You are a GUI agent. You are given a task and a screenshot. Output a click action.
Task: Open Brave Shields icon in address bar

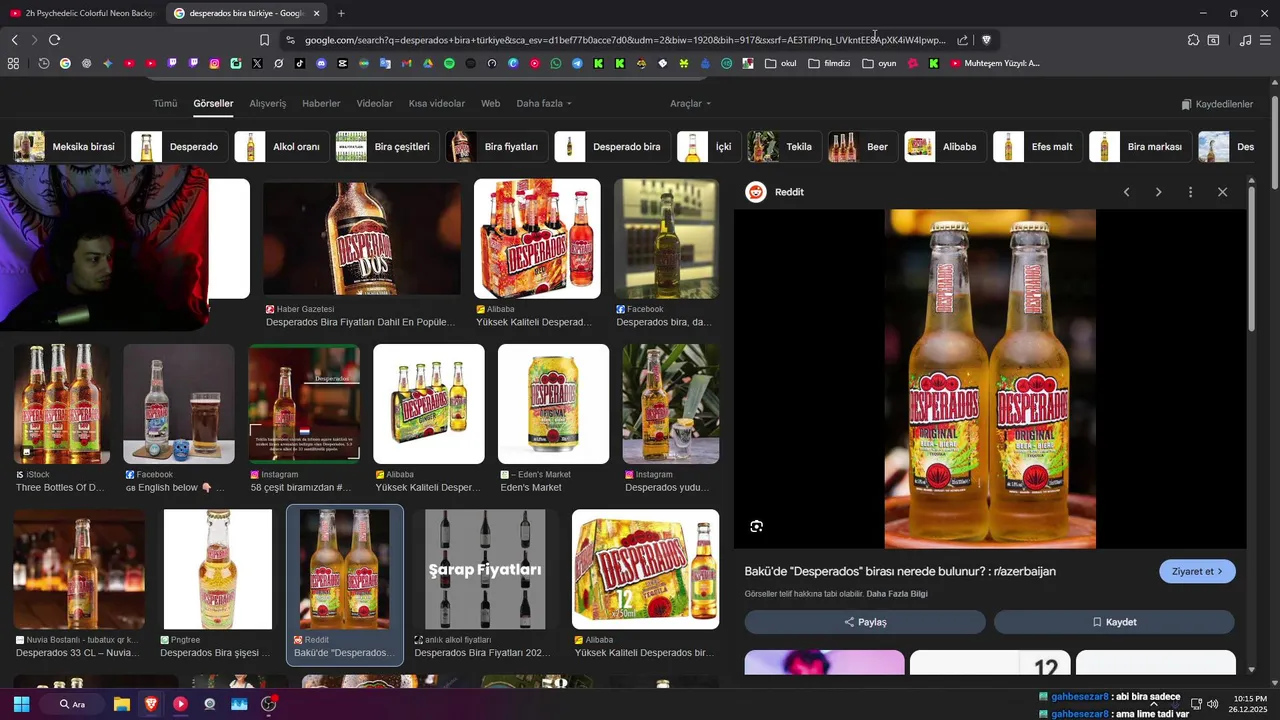click(986, 40)
